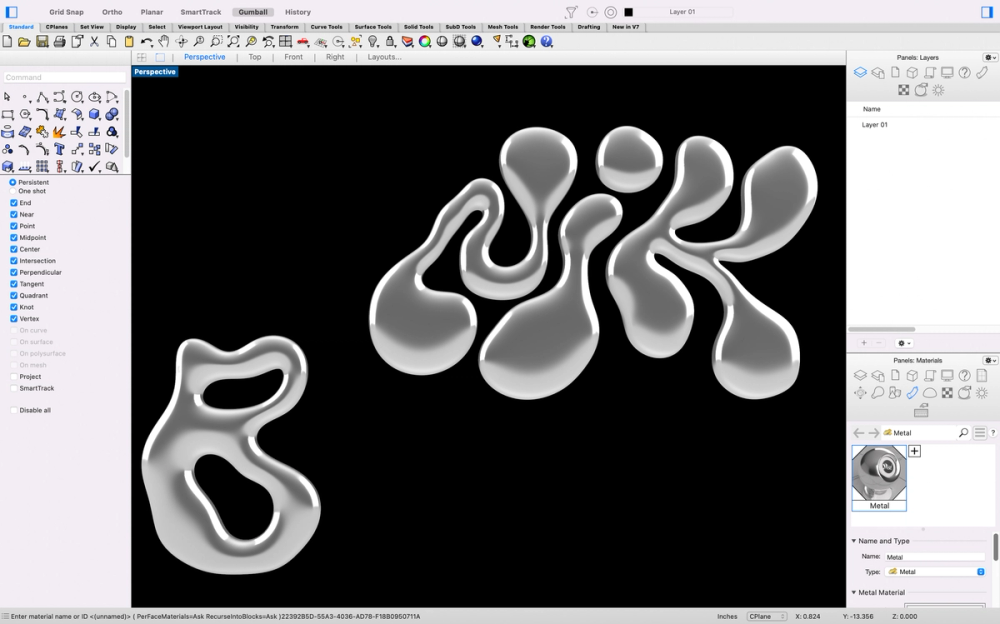Click the Undo arrow icon
This screenshot has width=1000, height=624.
[147, 41]
